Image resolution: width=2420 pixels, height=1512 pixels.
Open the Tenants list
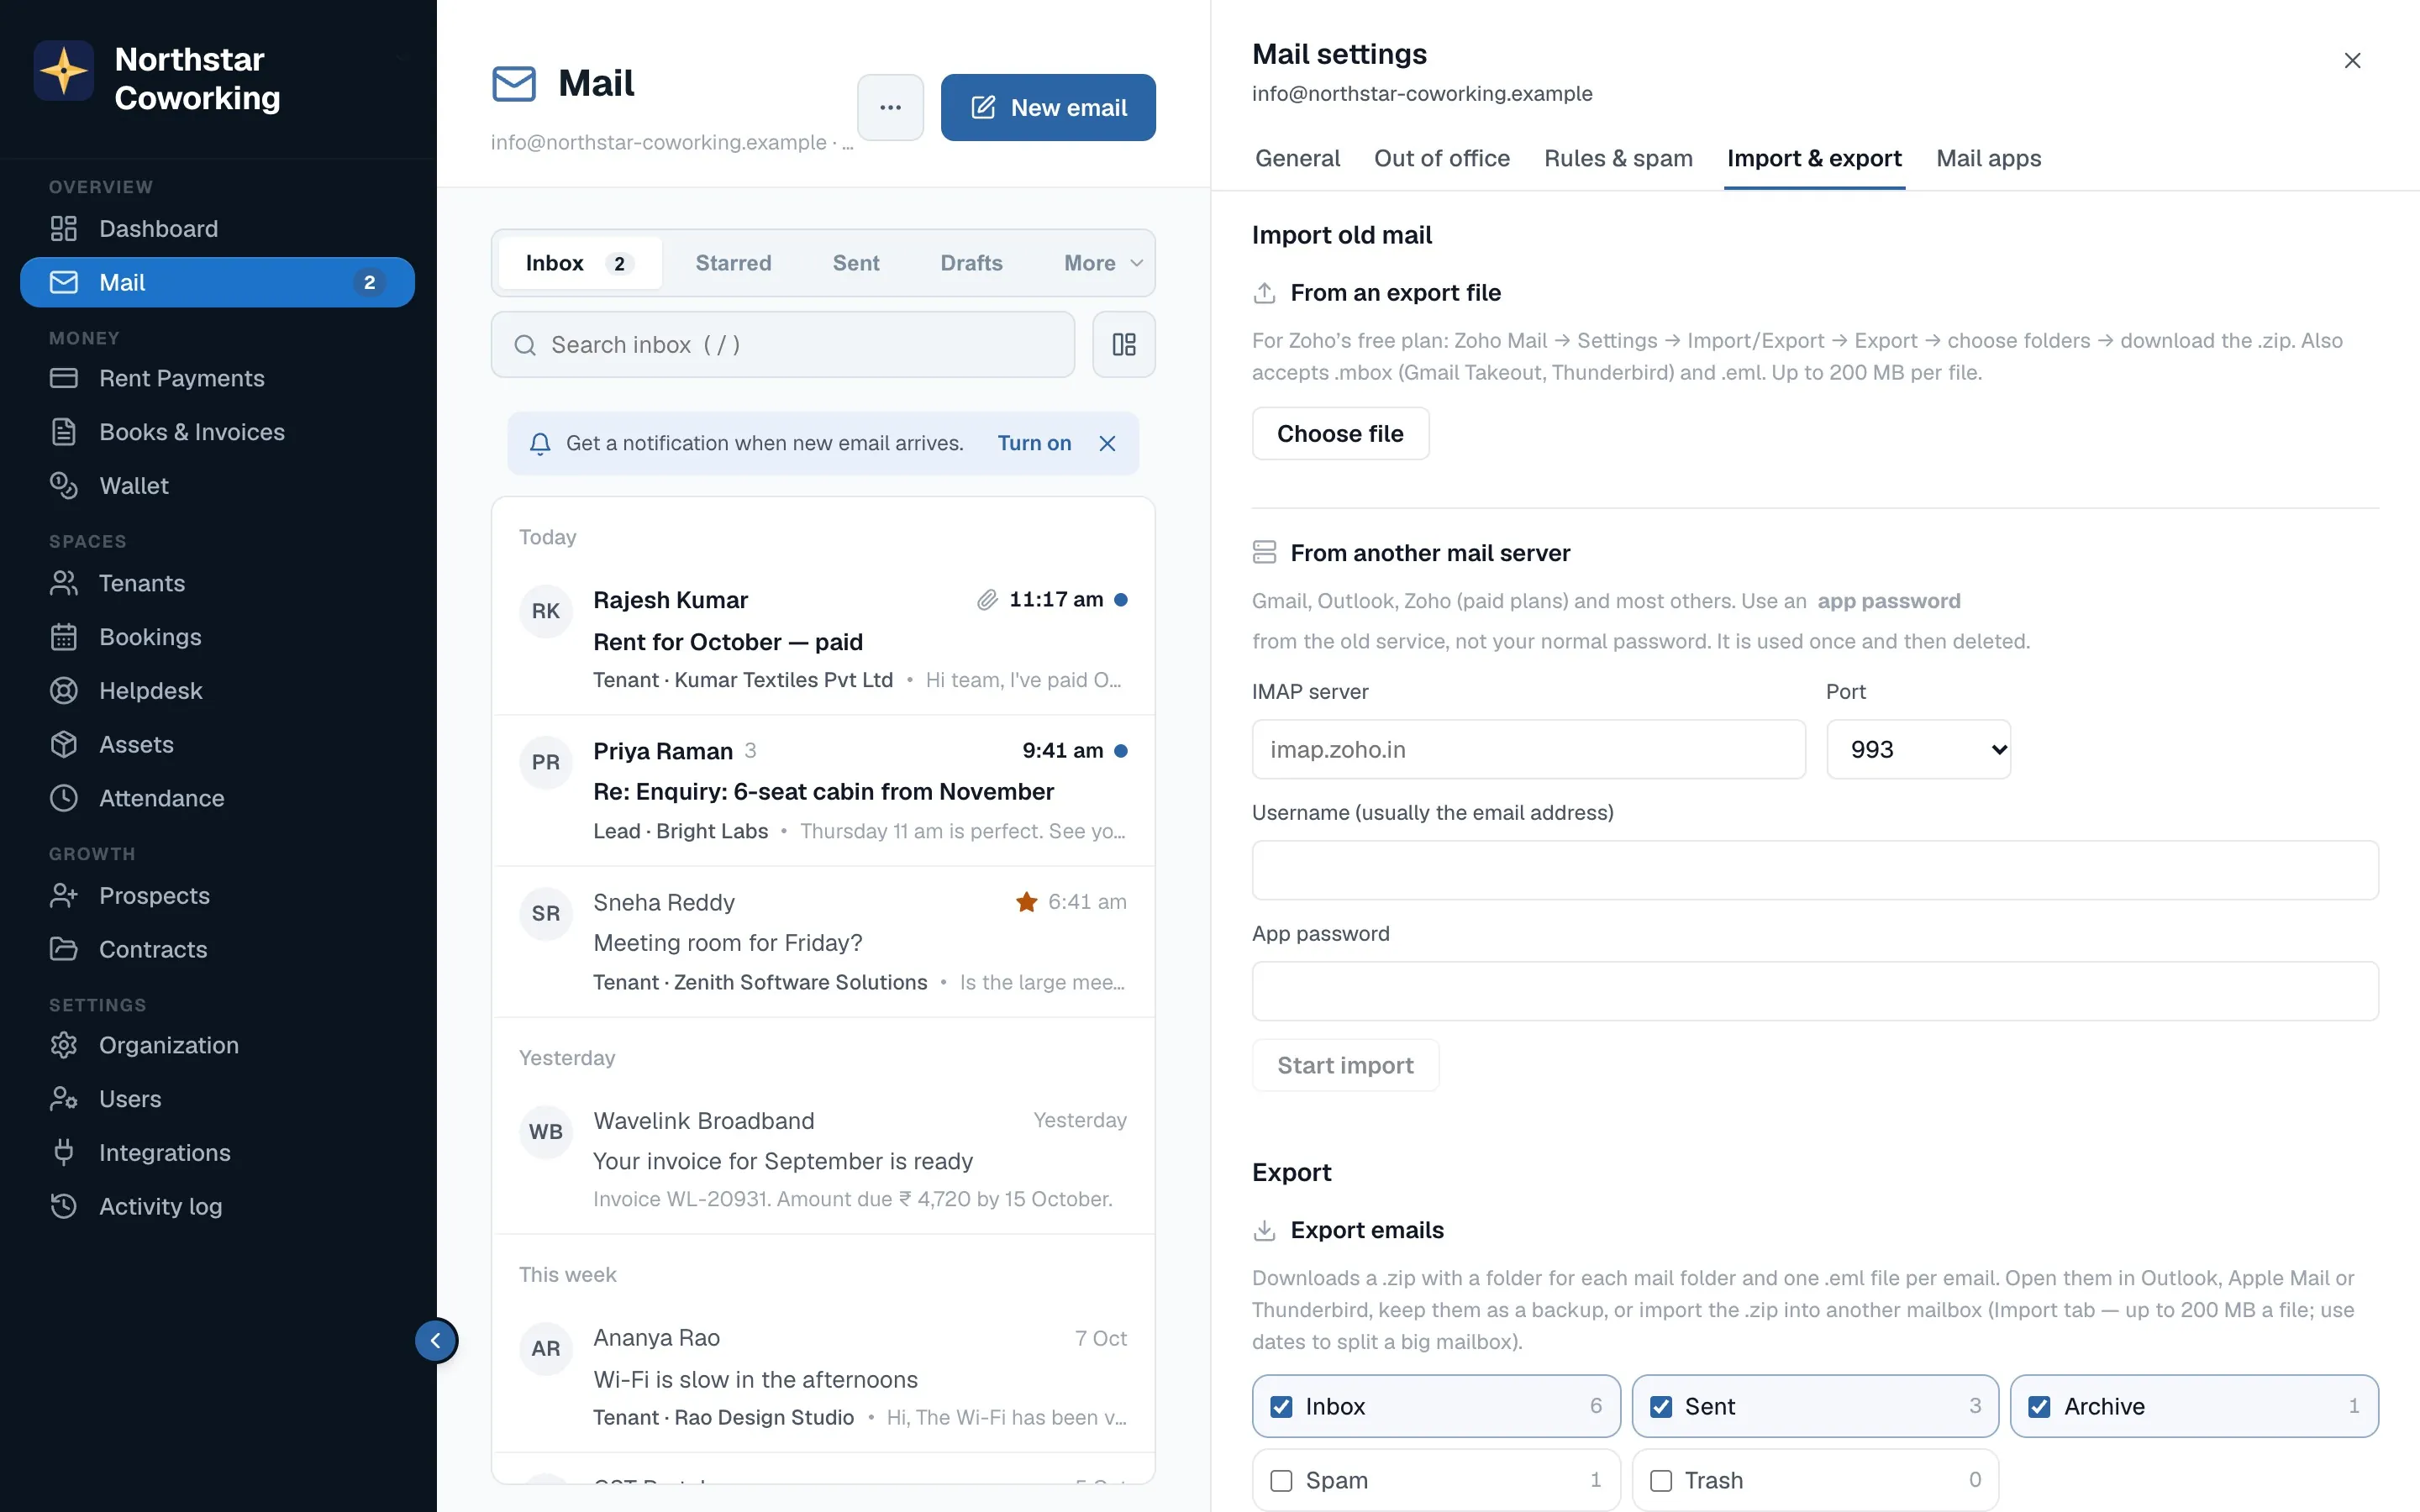pos(217,583)
